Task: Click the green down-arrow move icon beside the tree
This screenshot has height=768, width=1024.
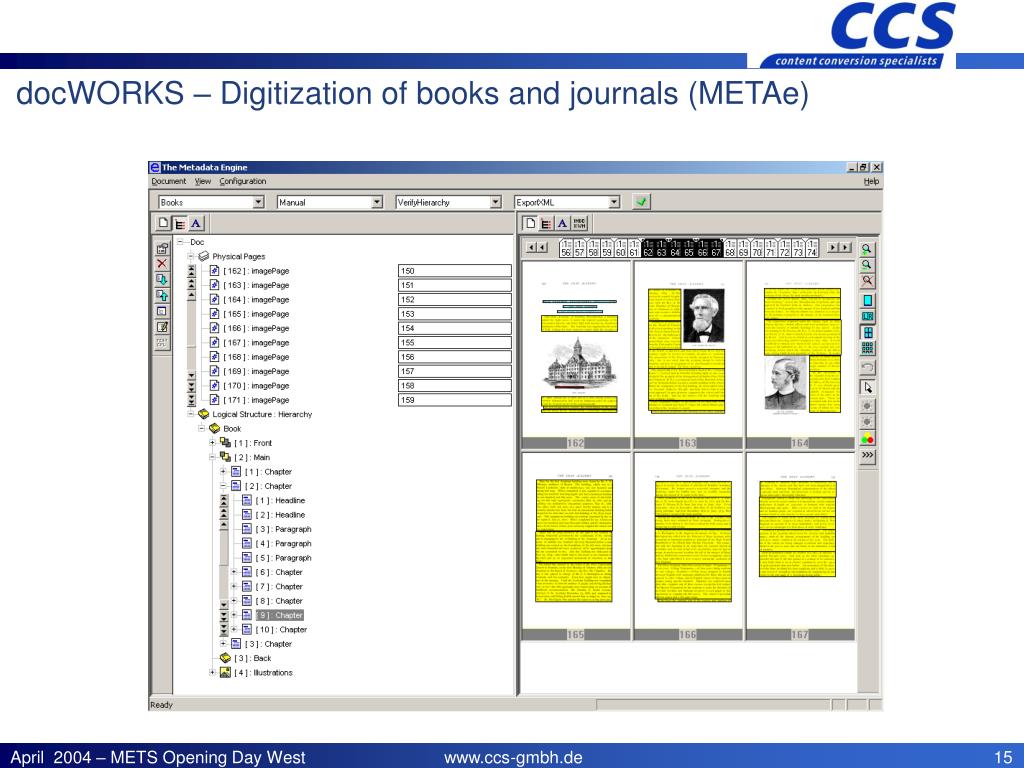Action: (162, 280)
